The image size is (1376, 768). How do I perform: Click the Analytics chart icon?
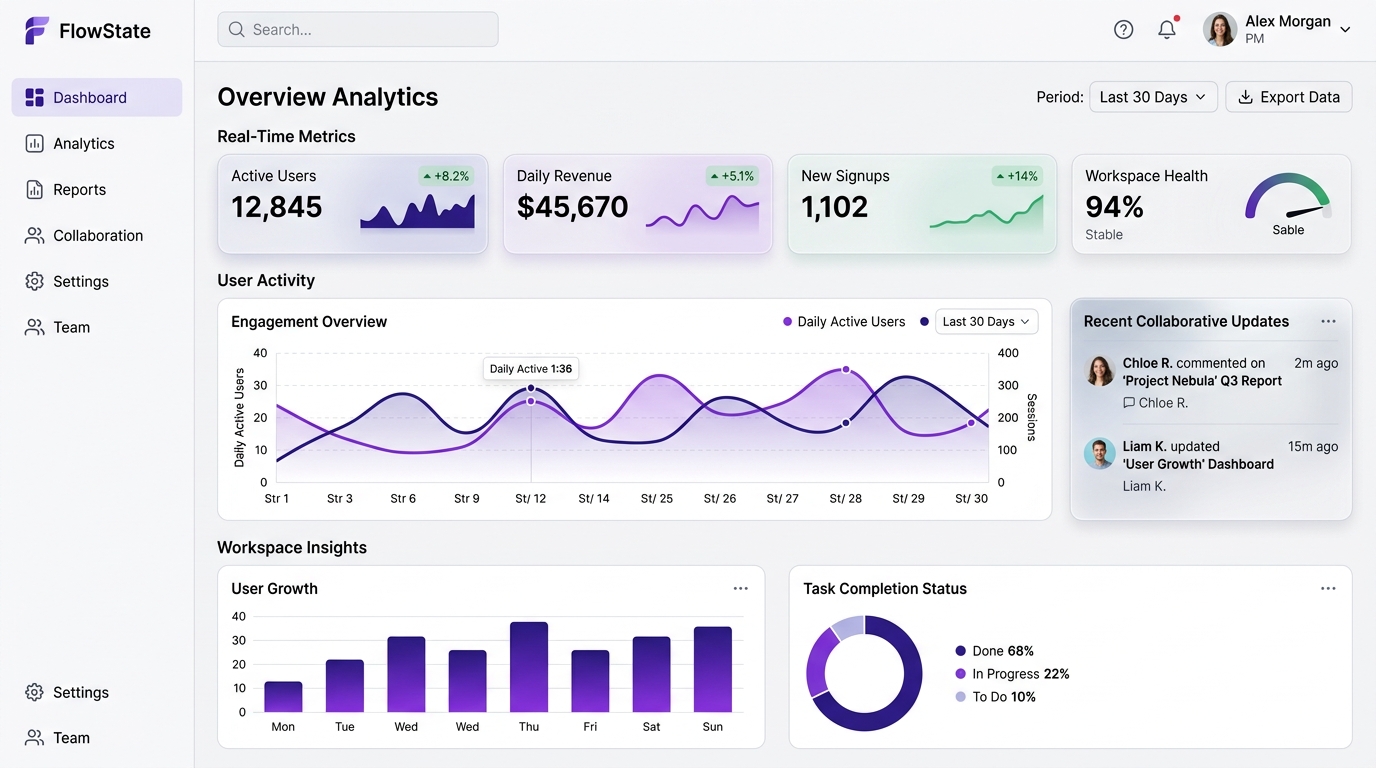point(35,143)
